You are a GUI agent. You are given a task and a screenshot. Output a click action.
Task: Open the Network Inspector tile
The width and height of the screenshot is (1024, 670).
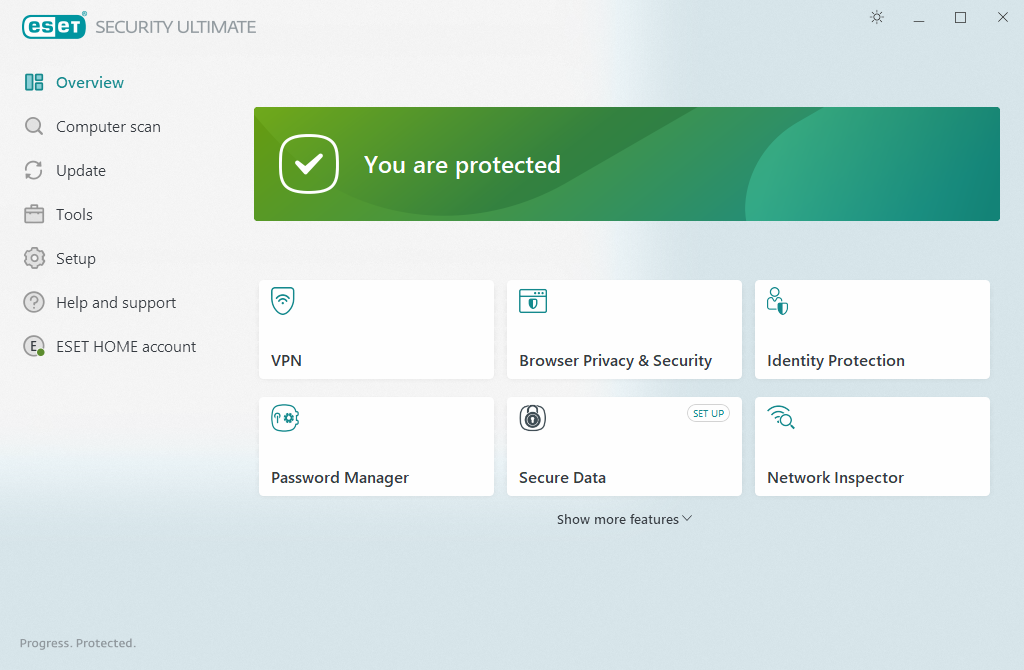(871, 447)
